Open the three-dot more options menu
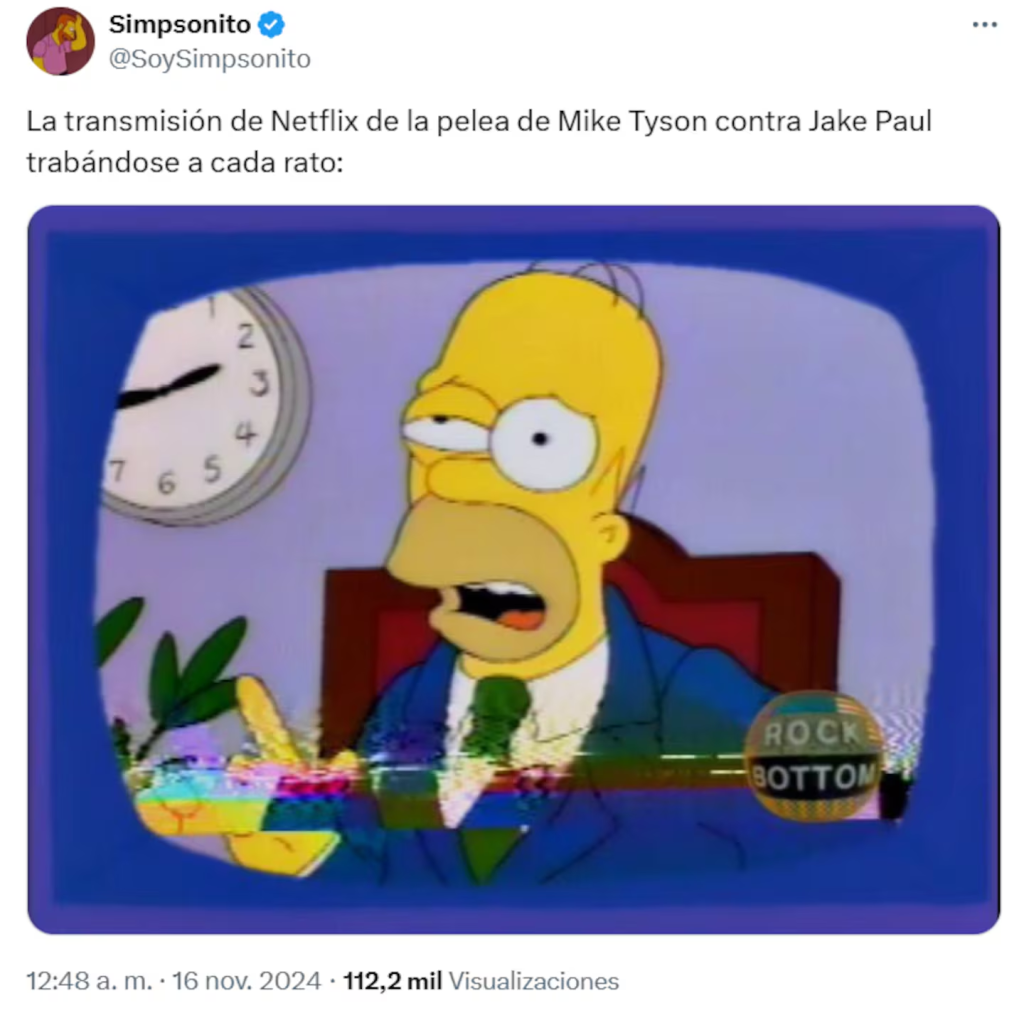 pos(984,25)
